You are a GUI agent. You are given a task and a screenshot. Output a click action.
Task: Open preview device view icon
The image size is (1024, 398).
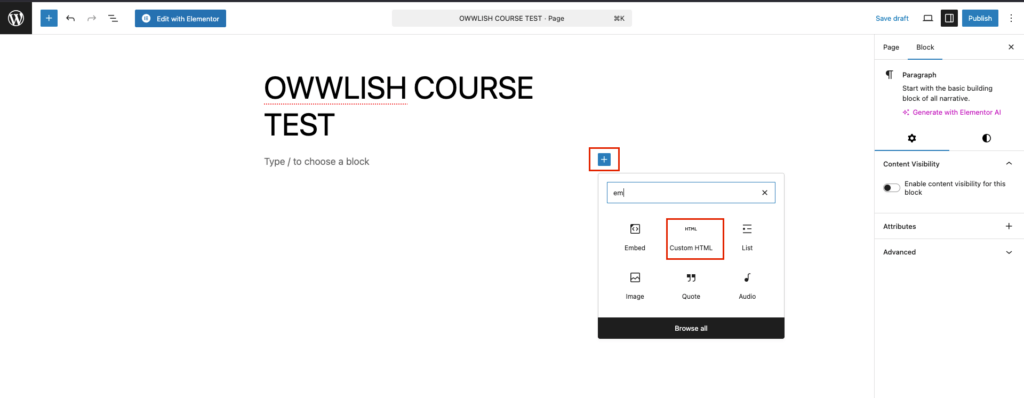(927, 18)
